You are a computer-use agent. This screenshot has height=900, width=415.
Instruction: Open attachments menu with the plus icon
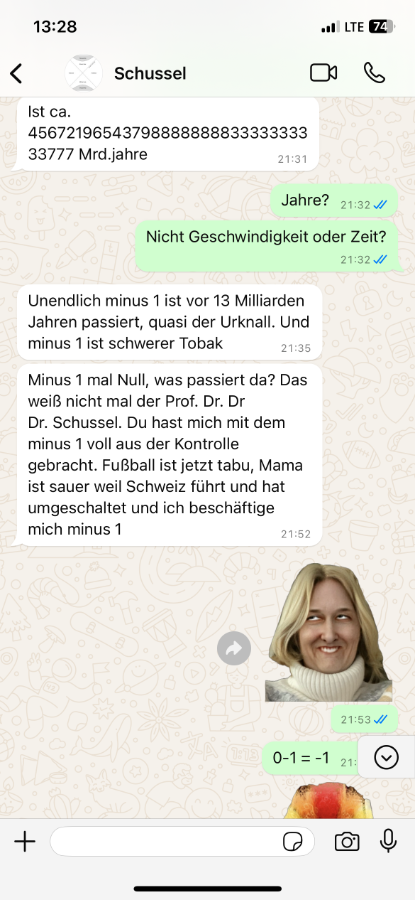25,842
